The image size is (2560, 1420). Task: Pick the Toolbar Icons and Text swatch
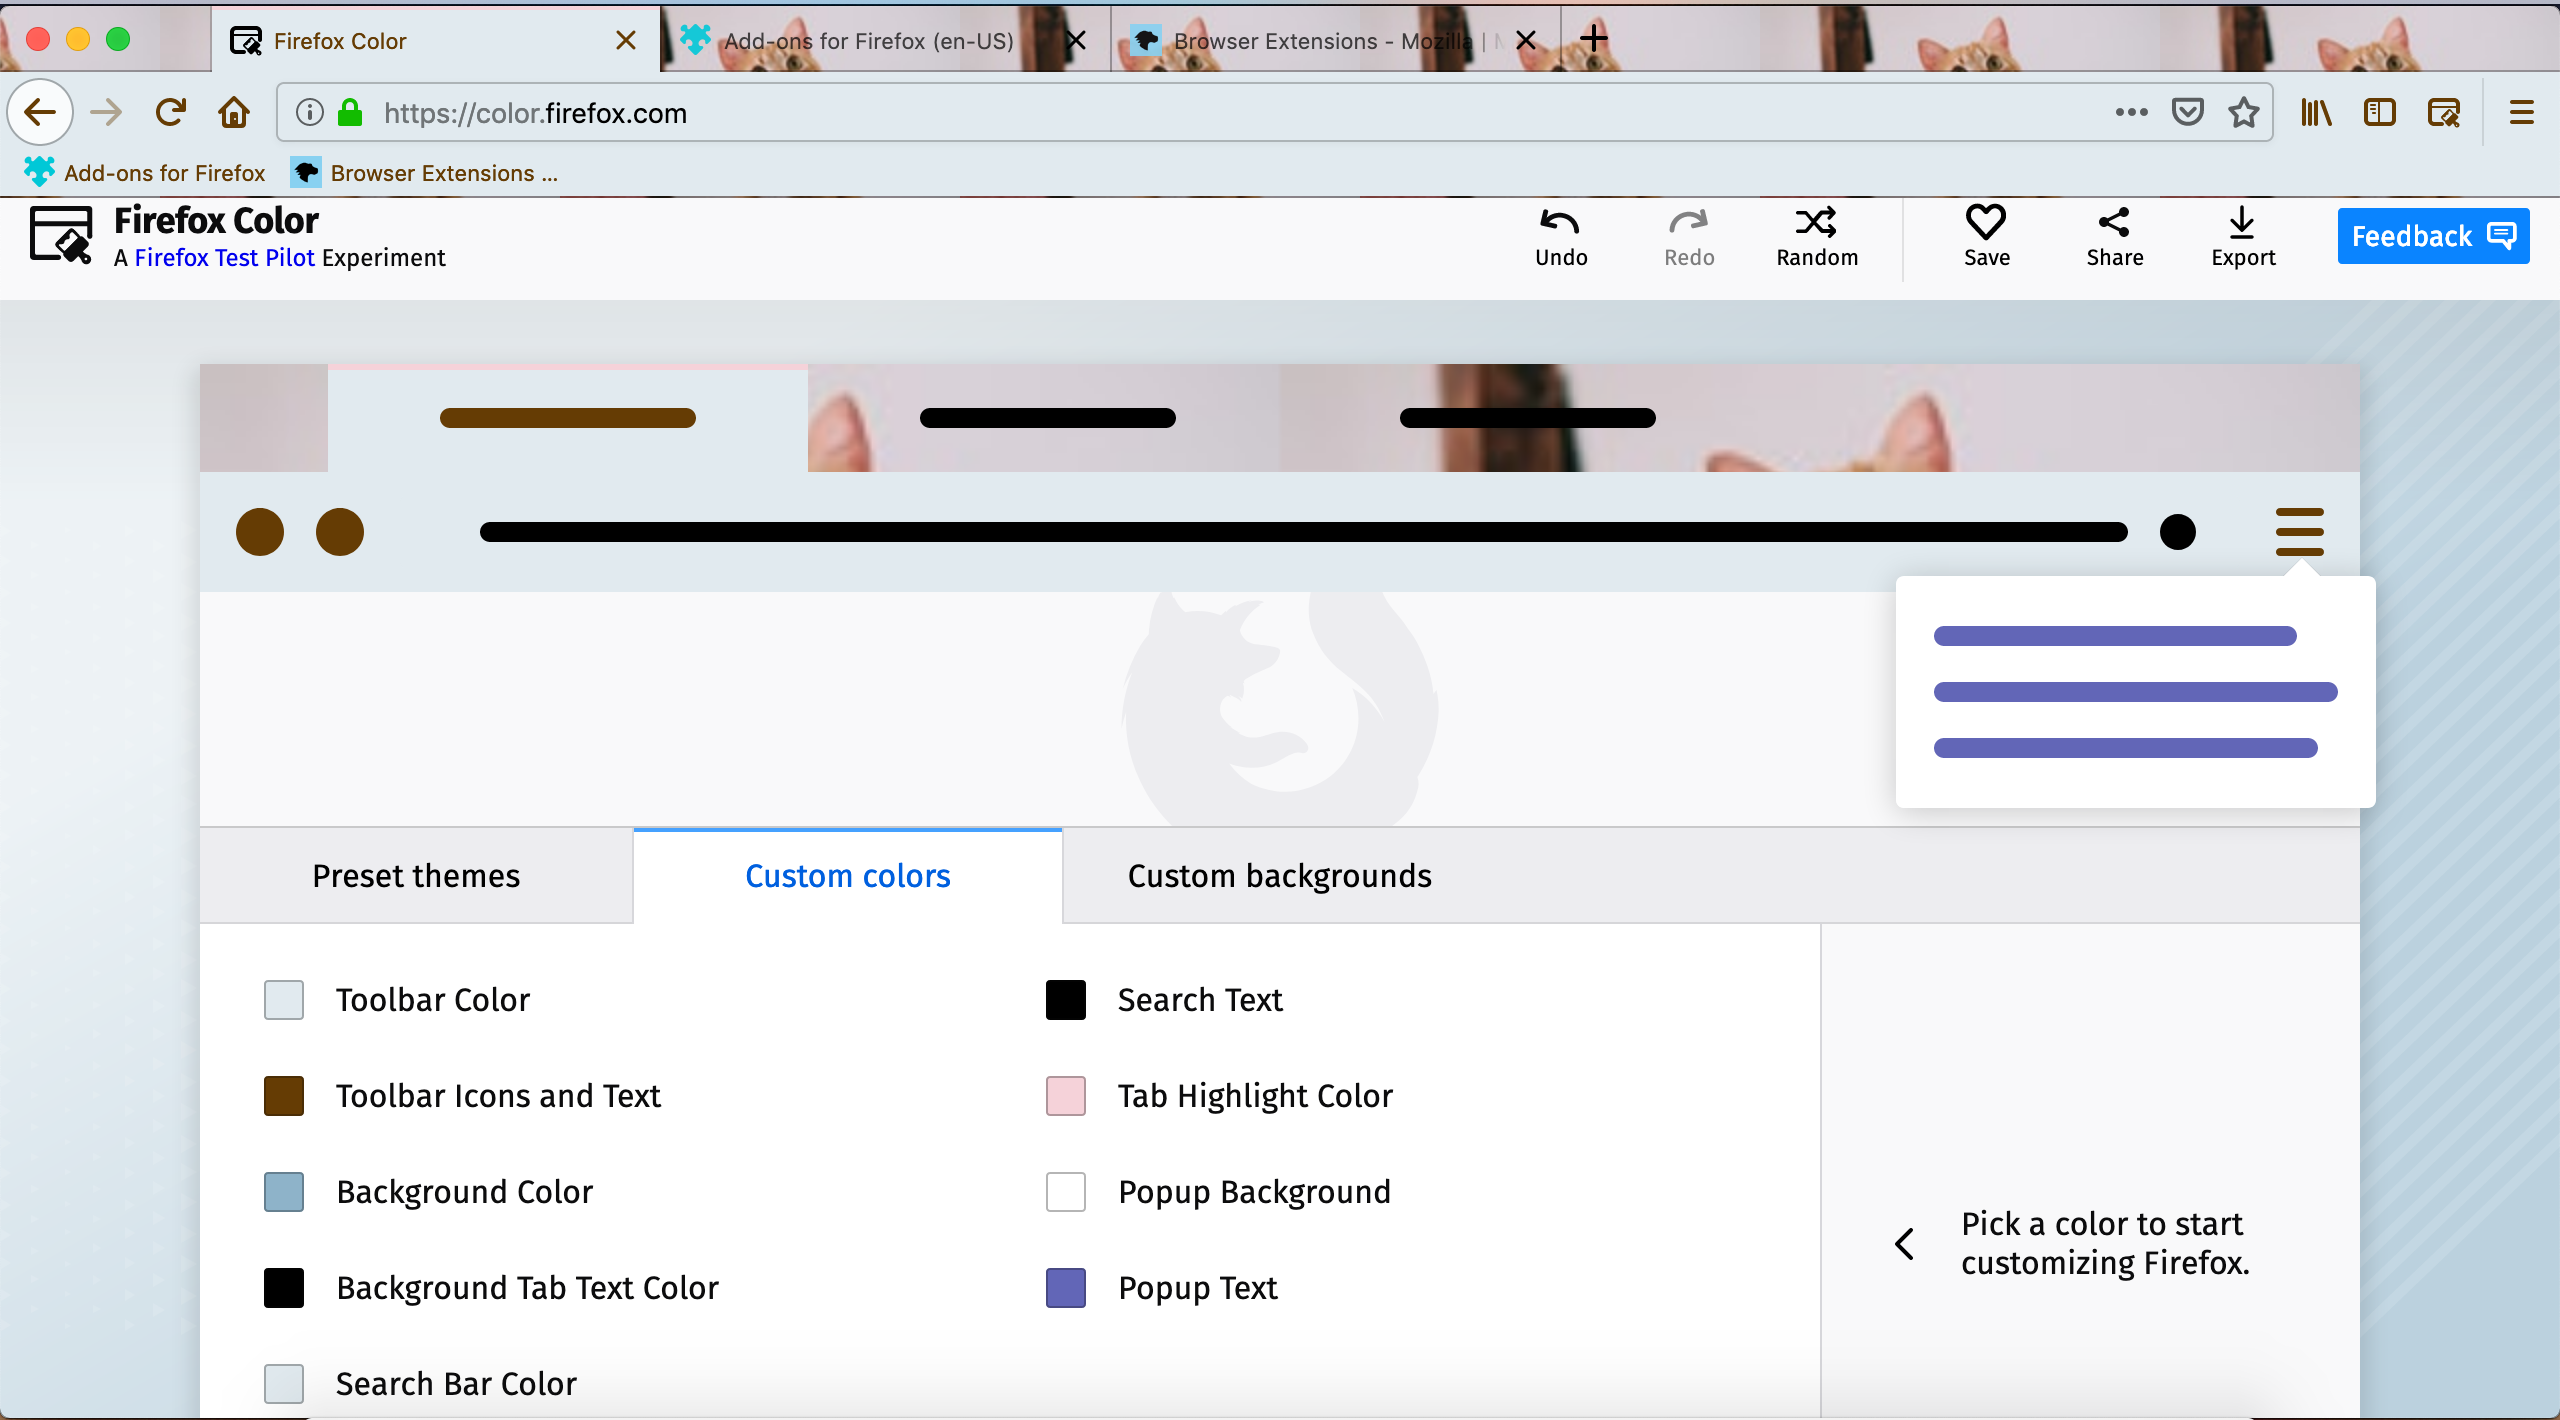(x=284, y=1096)
